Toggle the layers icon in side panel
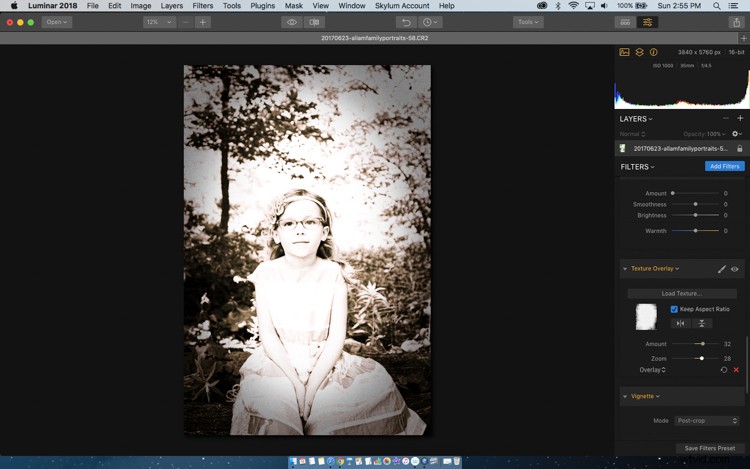The image size is (750, 469). [x=639, y=52]
